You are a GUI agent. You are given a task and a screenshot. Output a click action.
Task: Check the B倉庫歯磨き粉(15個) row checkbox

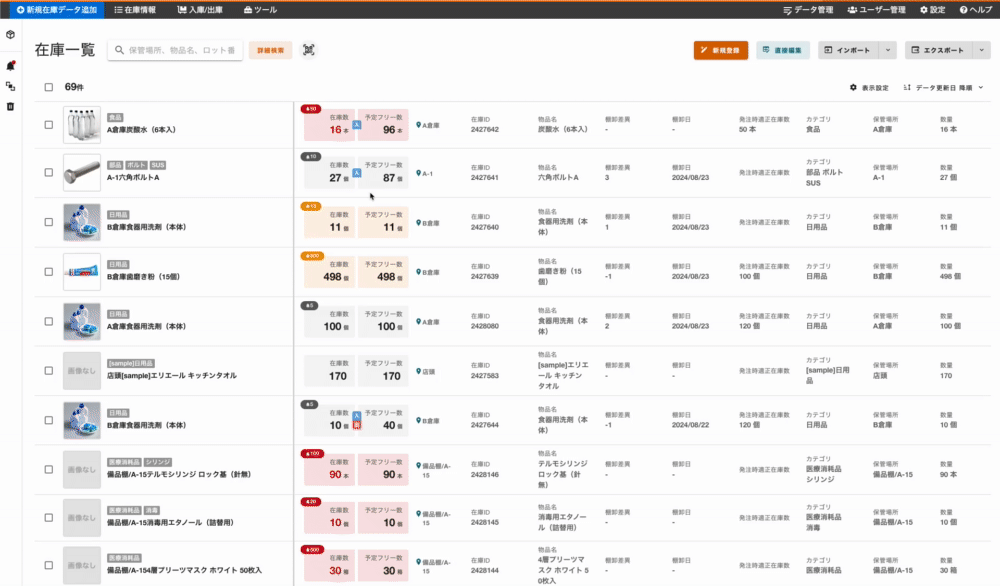click(x=48, y=272)
